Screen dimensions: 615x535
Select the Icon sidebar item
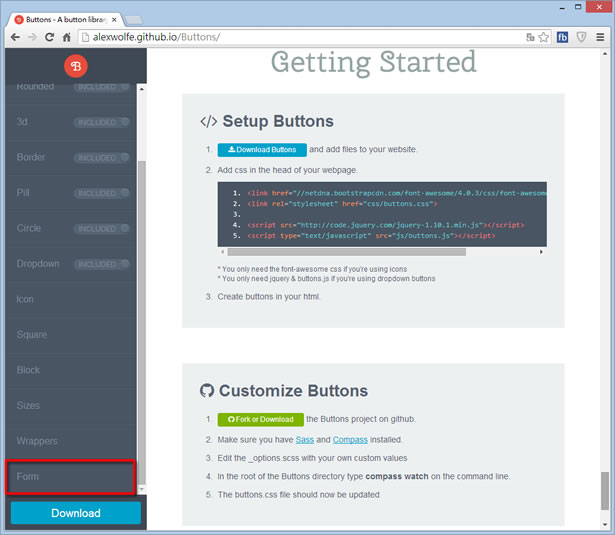tap(71, 299)
